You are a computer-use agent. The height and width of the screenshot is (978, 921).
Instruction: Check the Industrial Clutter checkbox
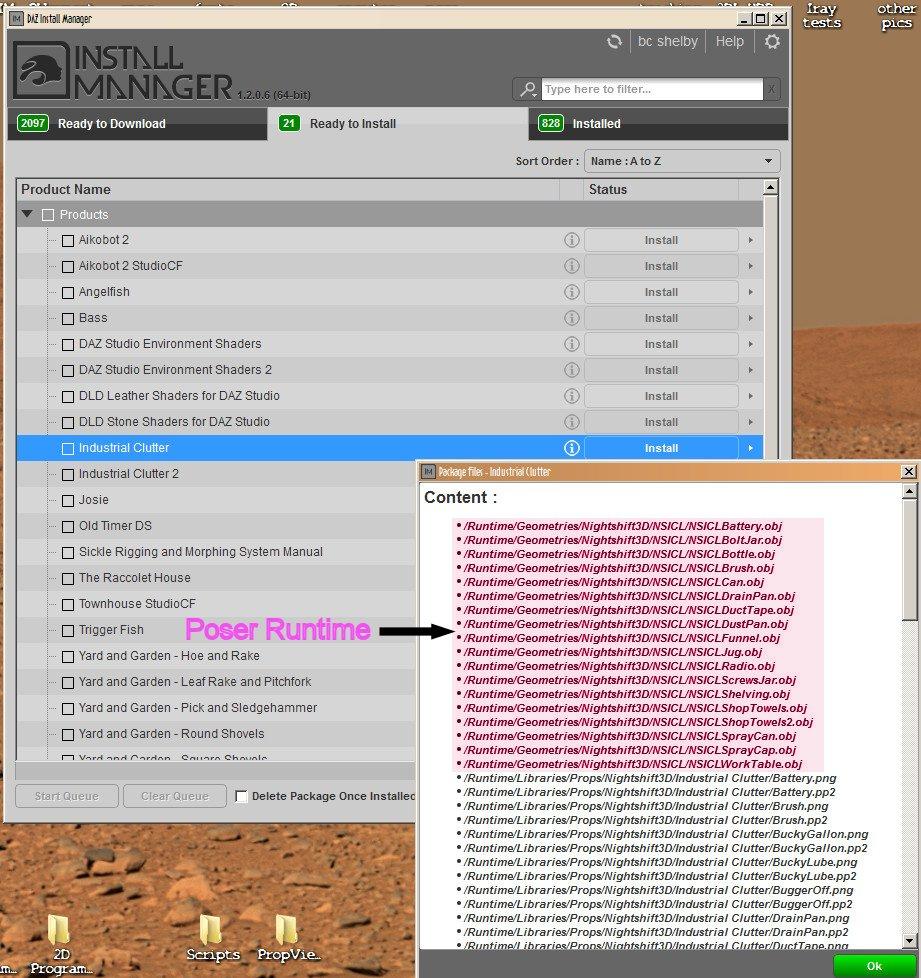pos(68,448)
